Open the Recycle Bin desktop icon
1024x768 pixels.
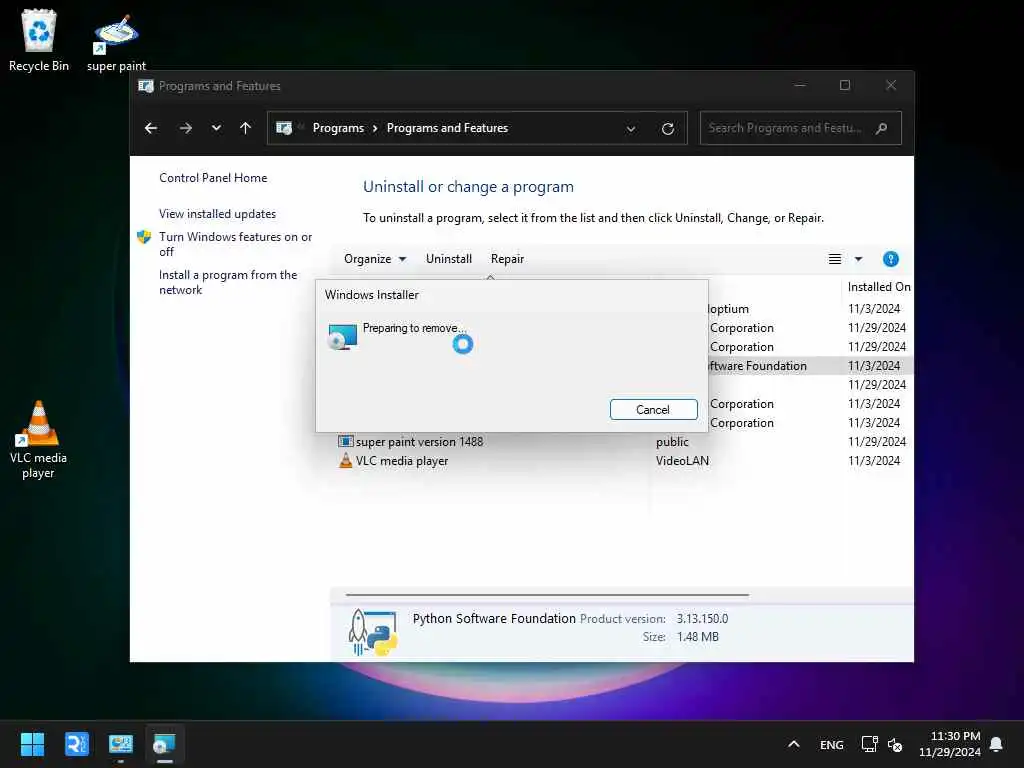(39, 40)
